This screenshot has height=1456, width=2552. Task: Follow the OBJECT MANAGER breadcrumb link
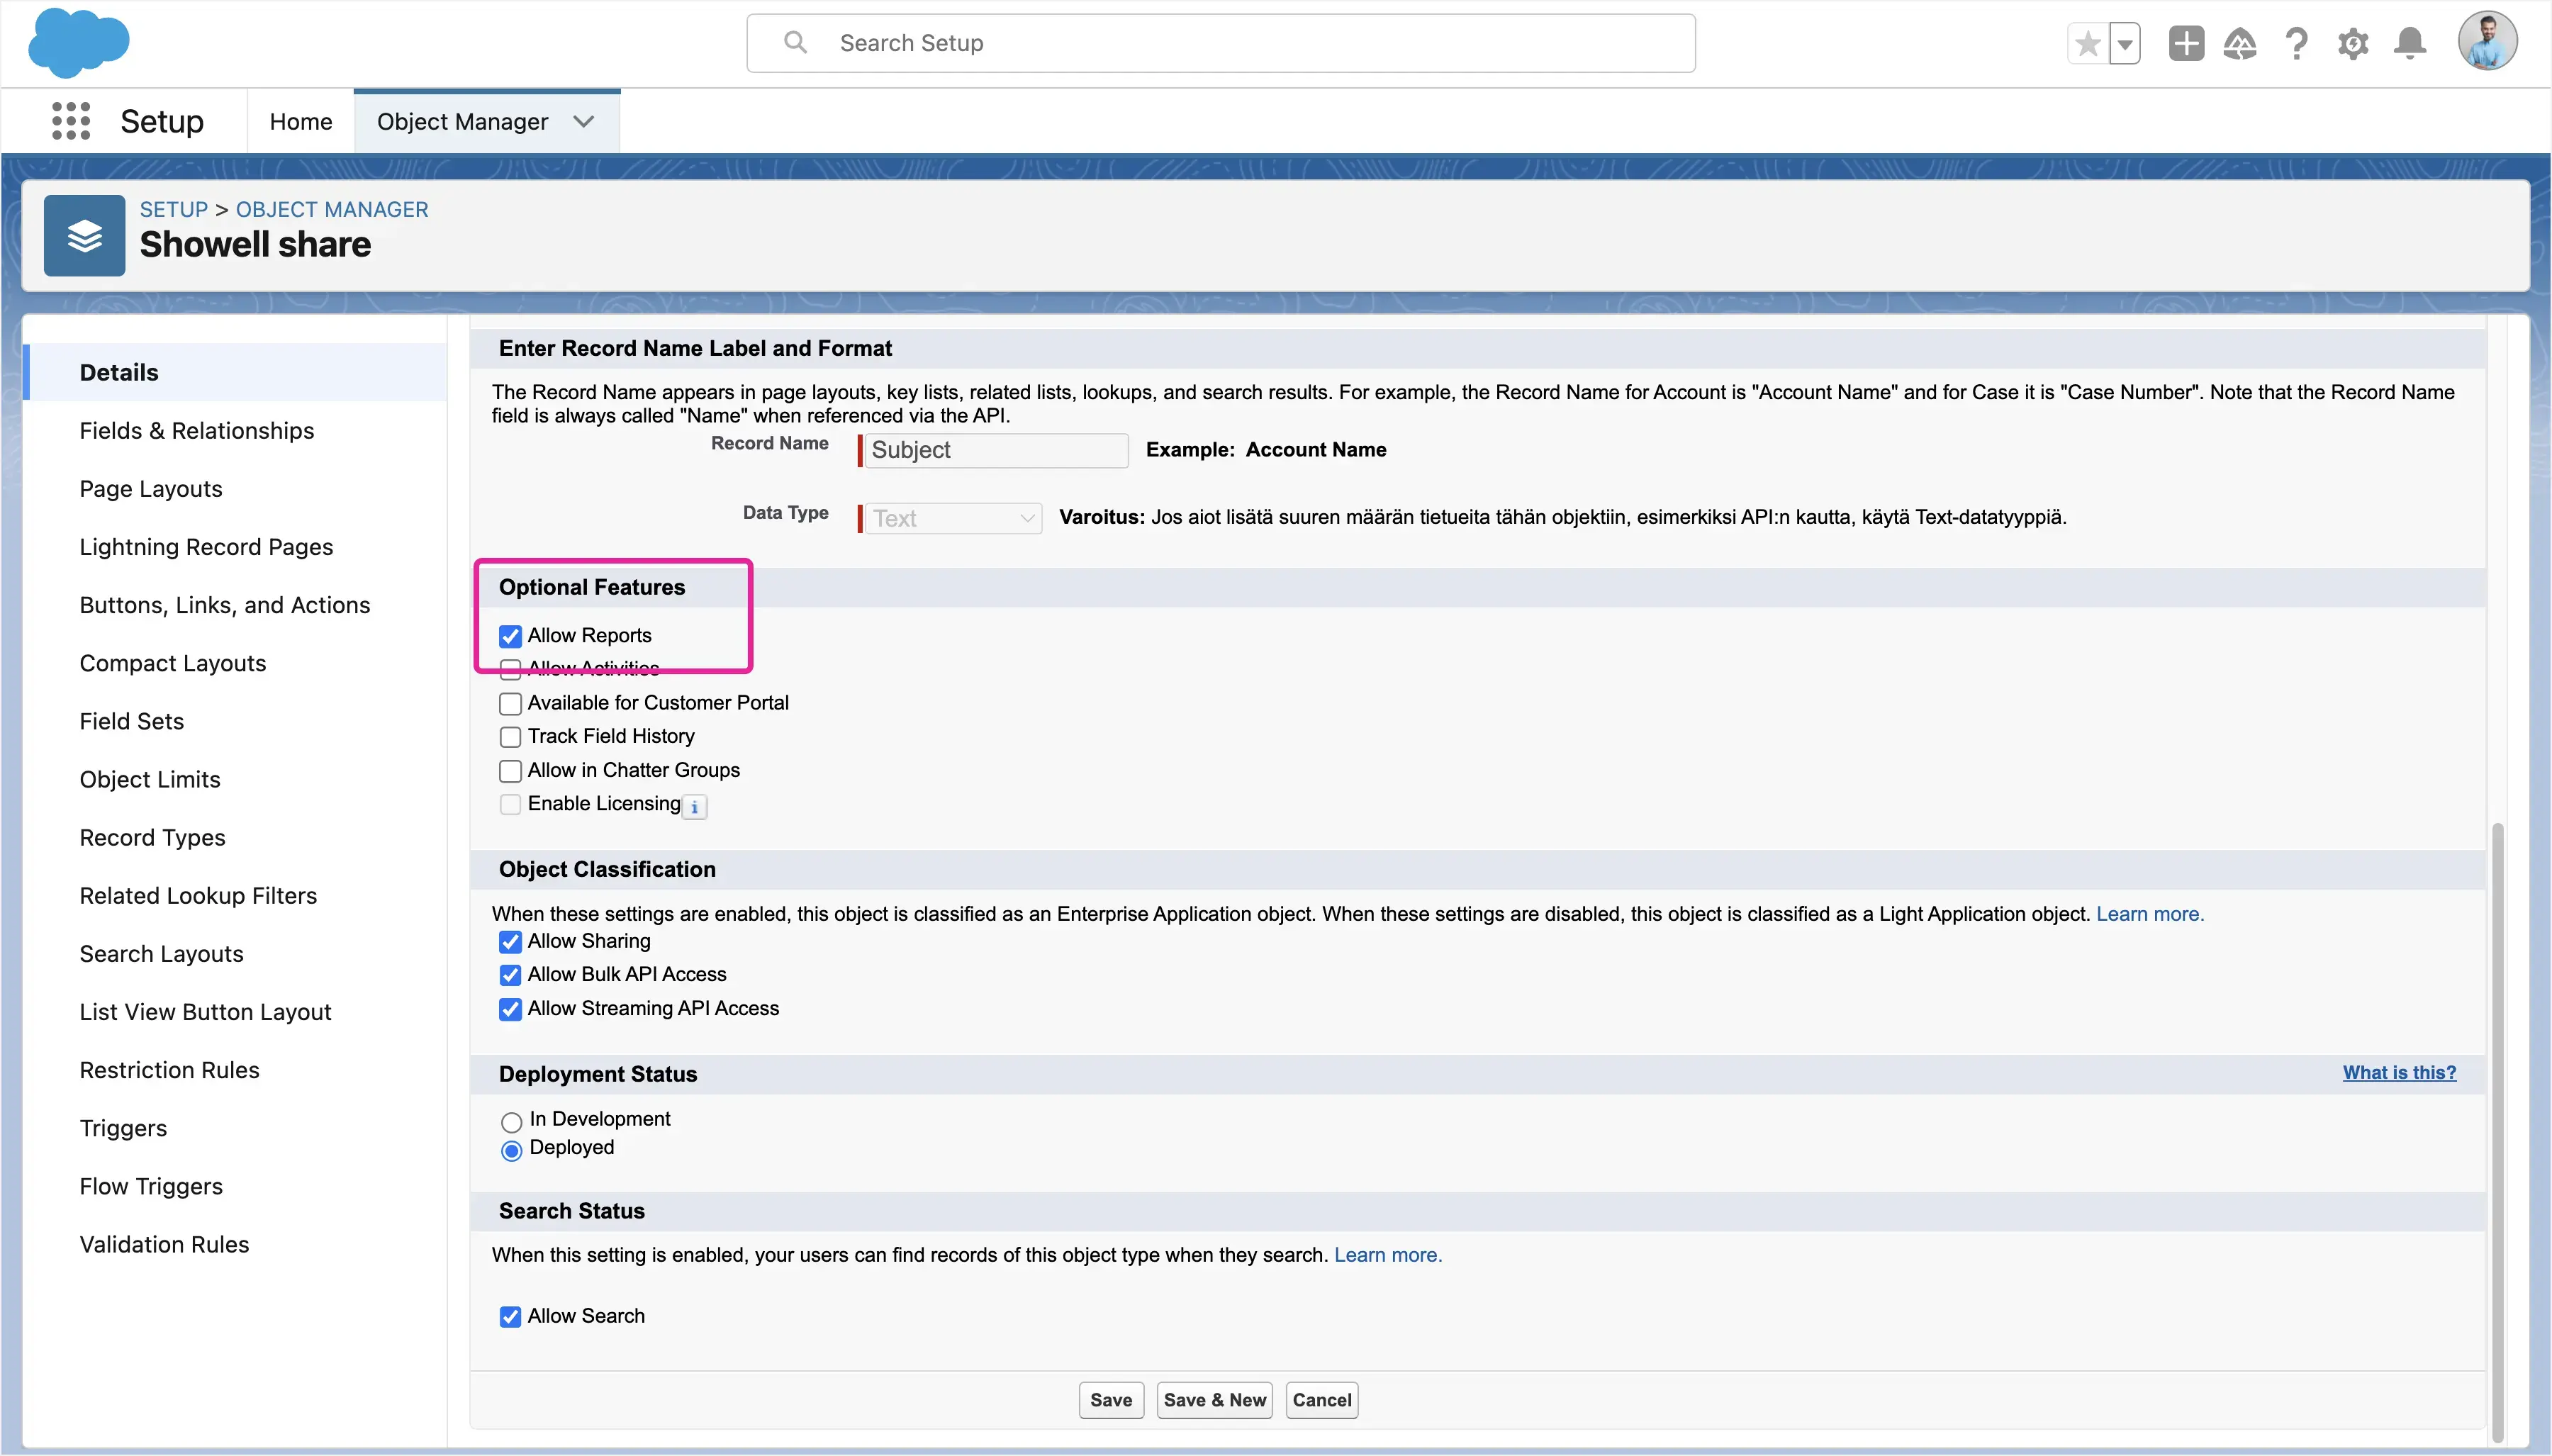point(332,209)
